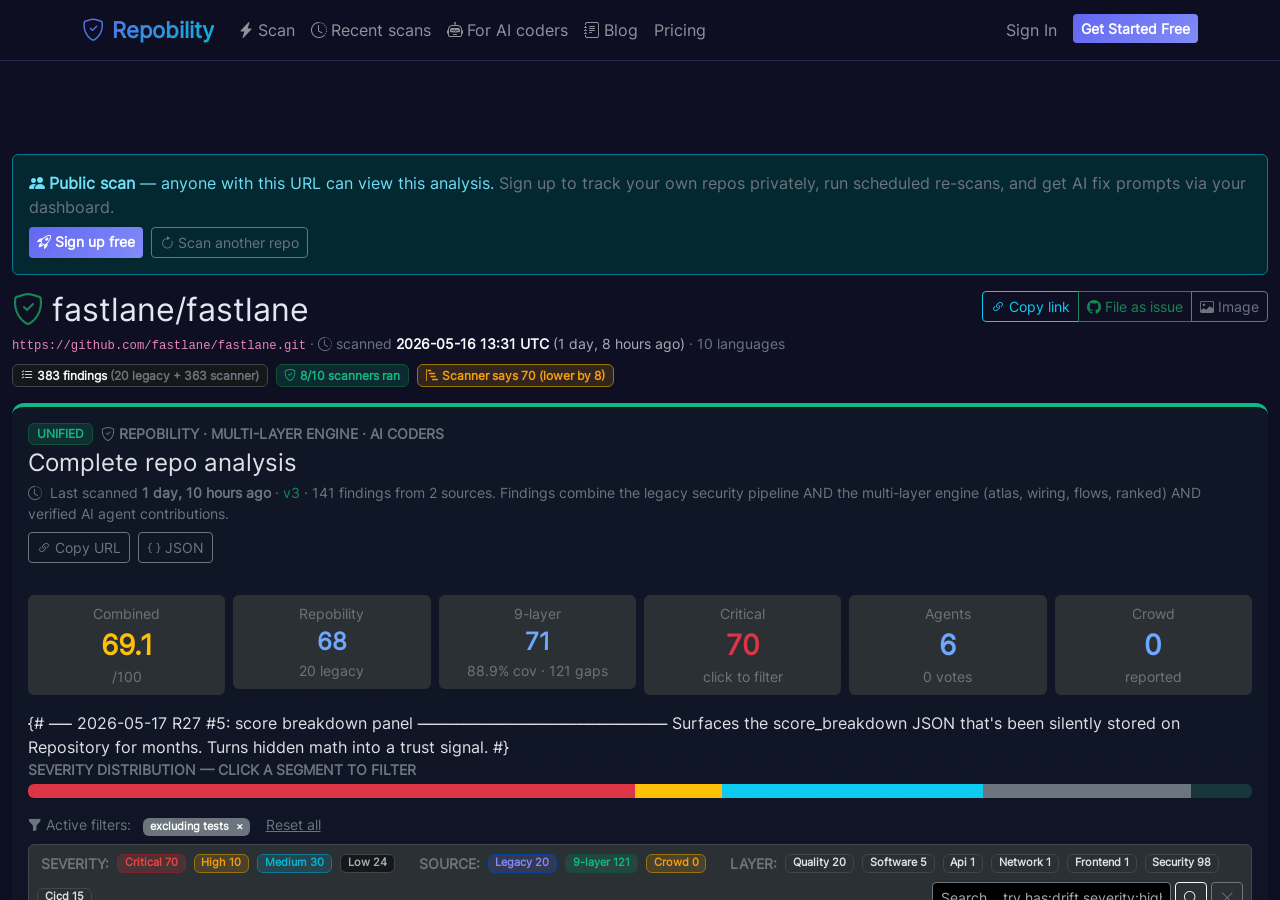Click the 383 findings badge
This screenshot has height=900, width=1280.
point(140,375)
